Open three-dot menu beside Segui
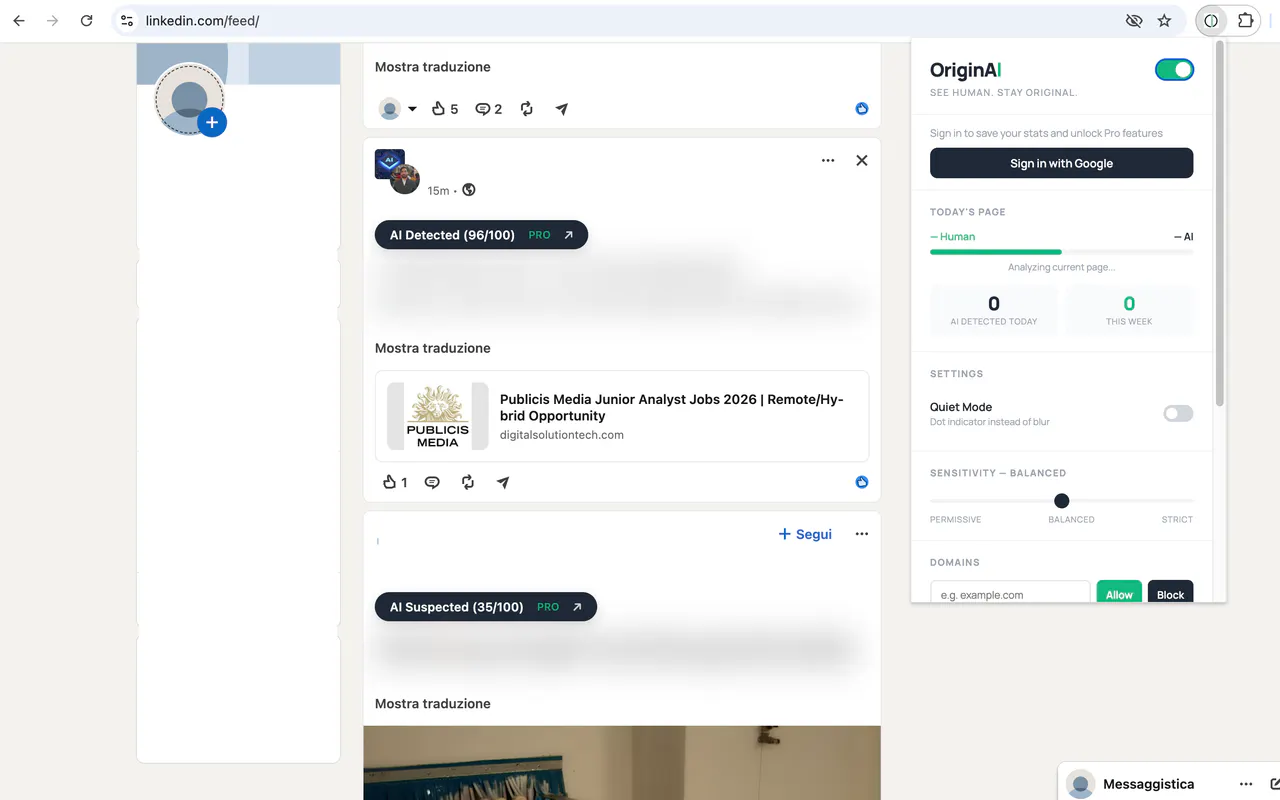 (x=862, y=534)
